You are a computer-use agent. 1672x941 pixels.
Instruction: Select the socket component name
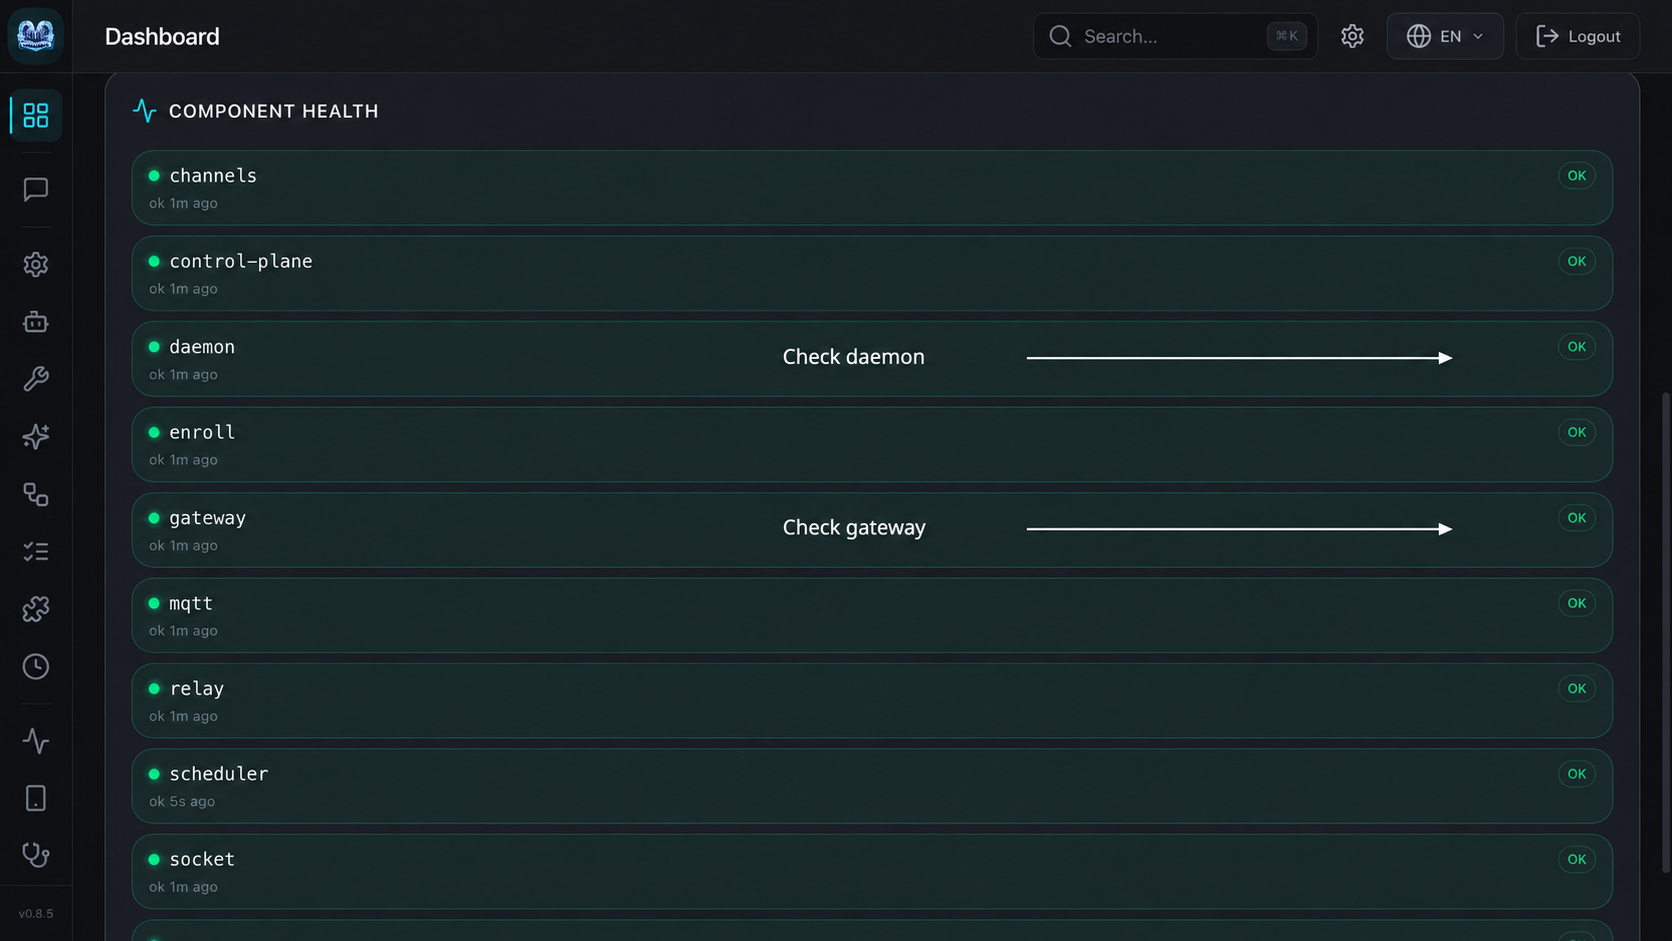pos(202,859)
